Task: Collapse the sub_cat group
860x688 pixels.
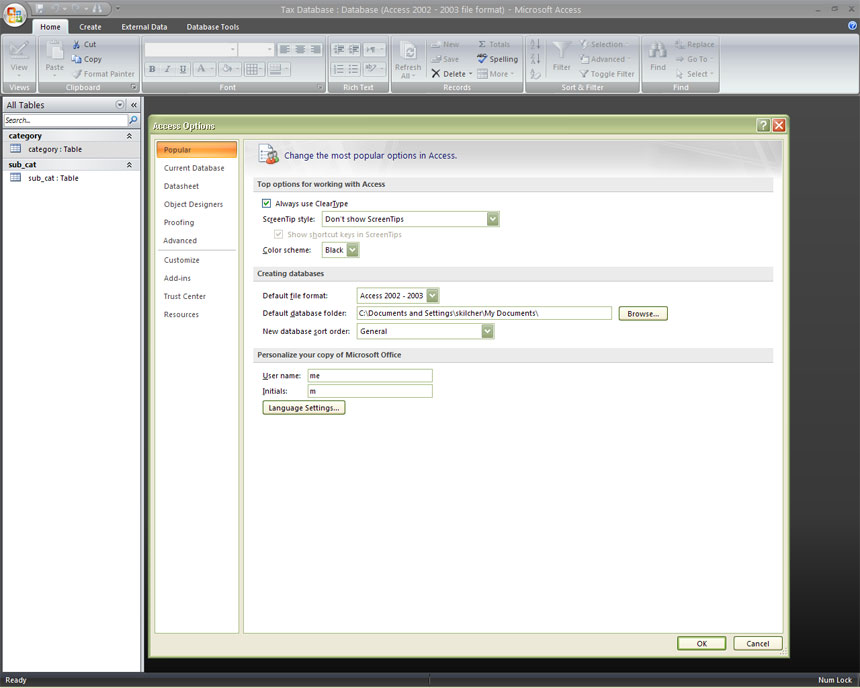Action: pos(129,164)
